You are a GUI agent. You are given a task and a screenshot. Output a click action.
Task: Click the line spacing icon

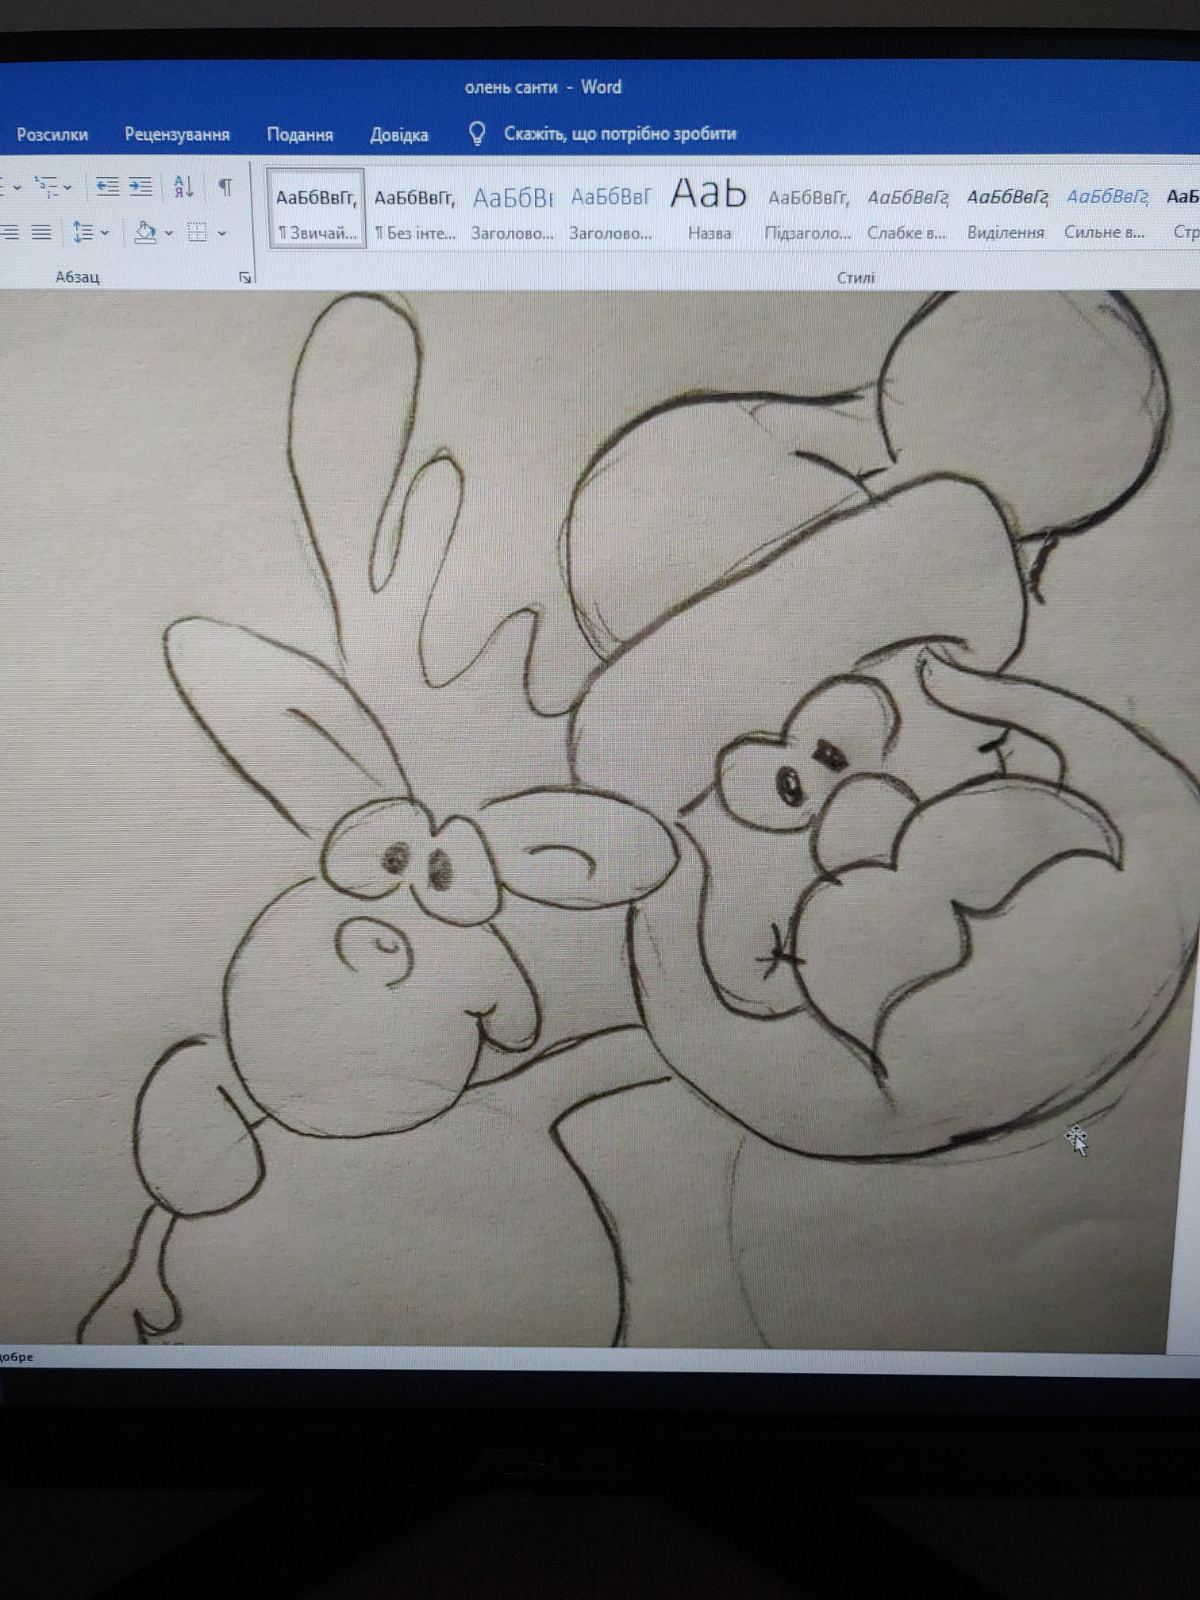coord(82,233)
